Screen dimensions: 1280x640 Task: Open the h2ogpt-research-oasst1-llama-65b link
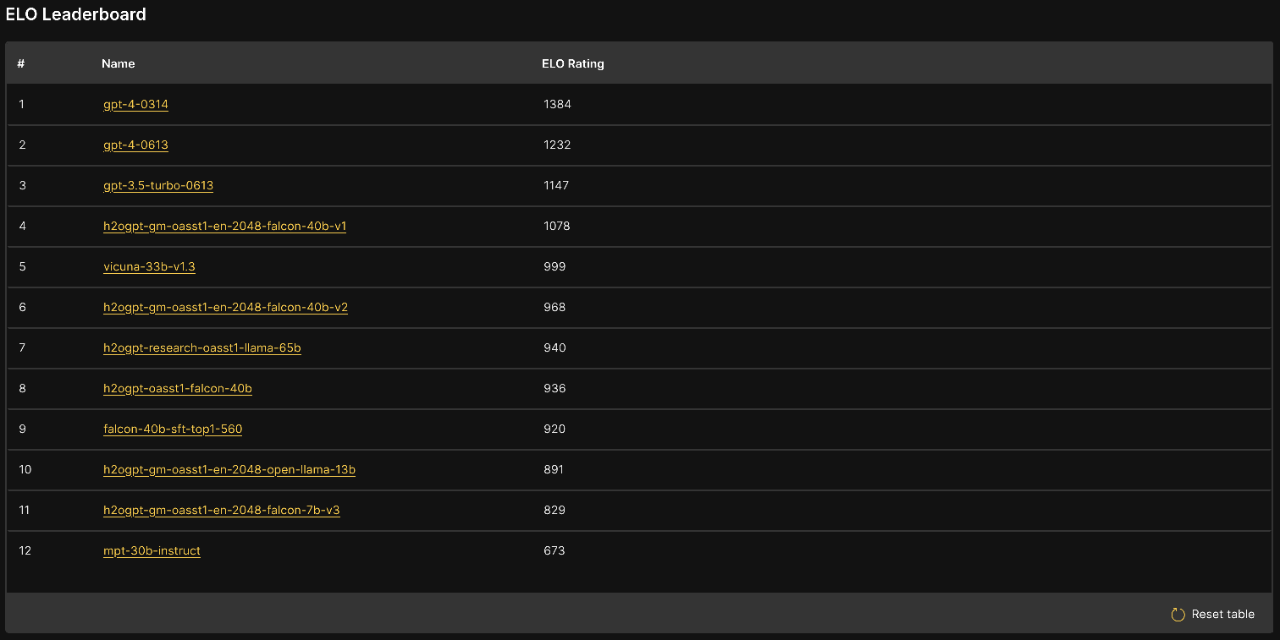pos(203,348)
